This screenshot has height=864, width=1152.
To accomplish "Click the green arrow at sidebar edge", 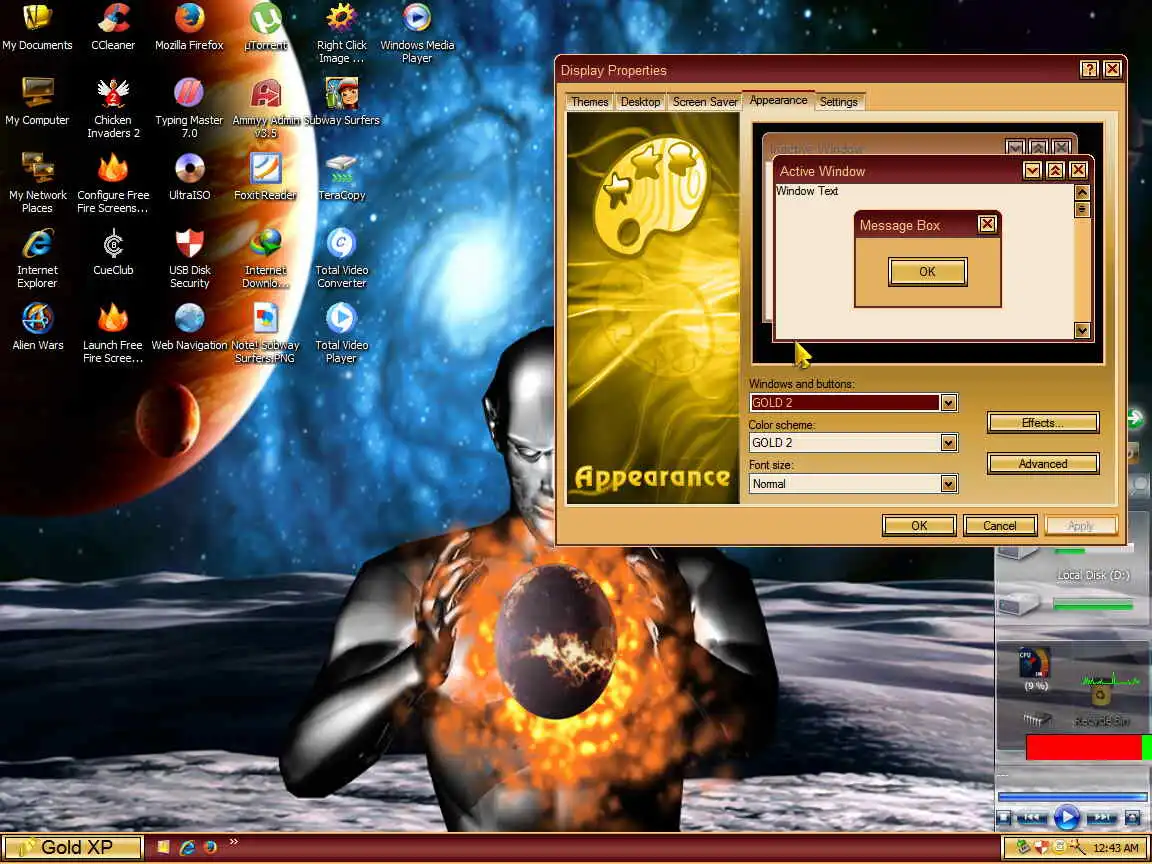I will point(1136,419).
